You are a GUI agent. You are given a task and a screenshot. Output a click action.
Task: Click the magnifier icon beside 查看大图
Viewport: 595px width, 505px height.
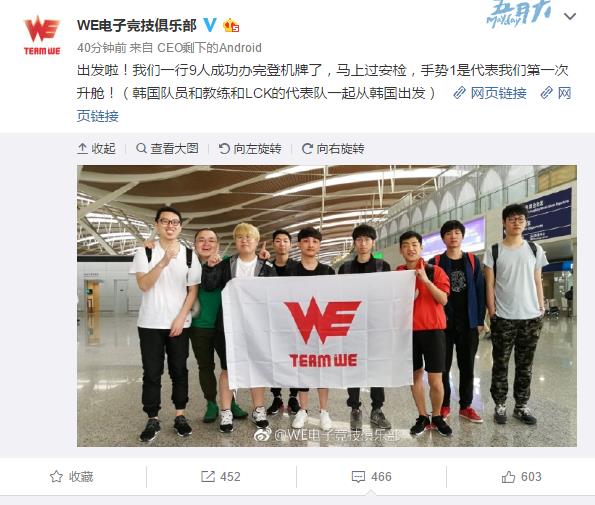(142, 148)
